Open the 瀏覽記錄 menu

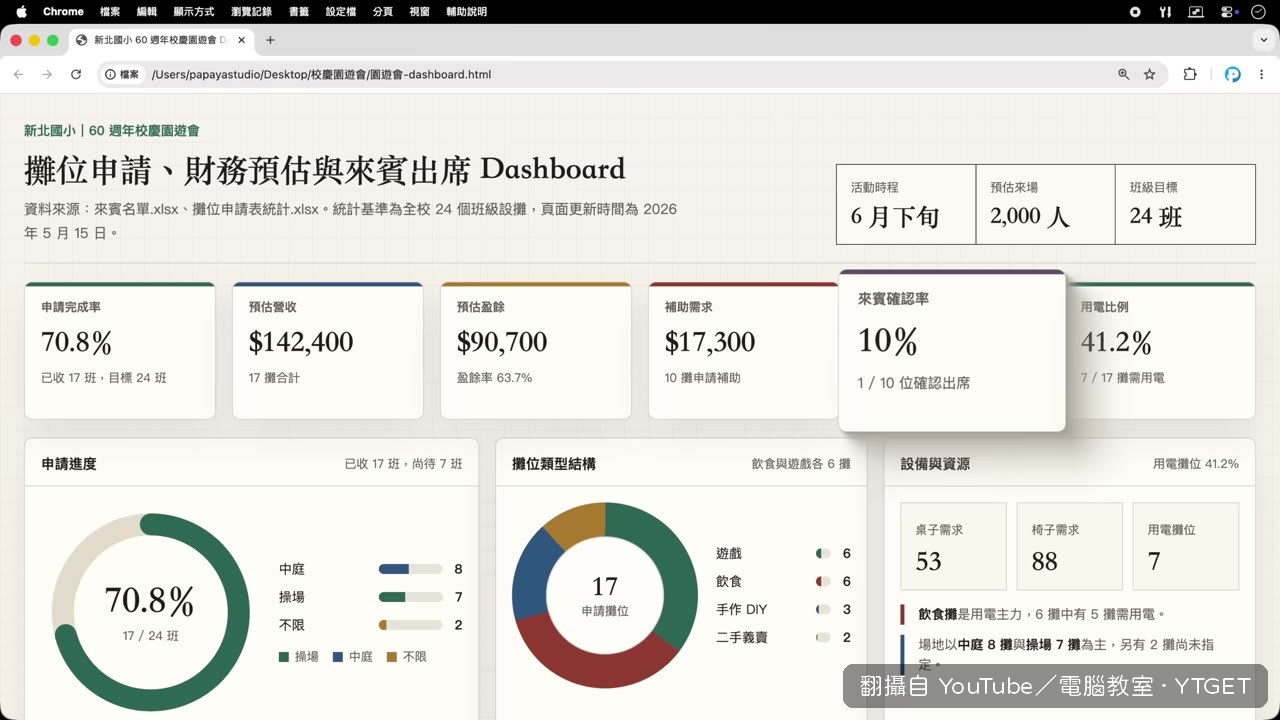click(251, 12)
